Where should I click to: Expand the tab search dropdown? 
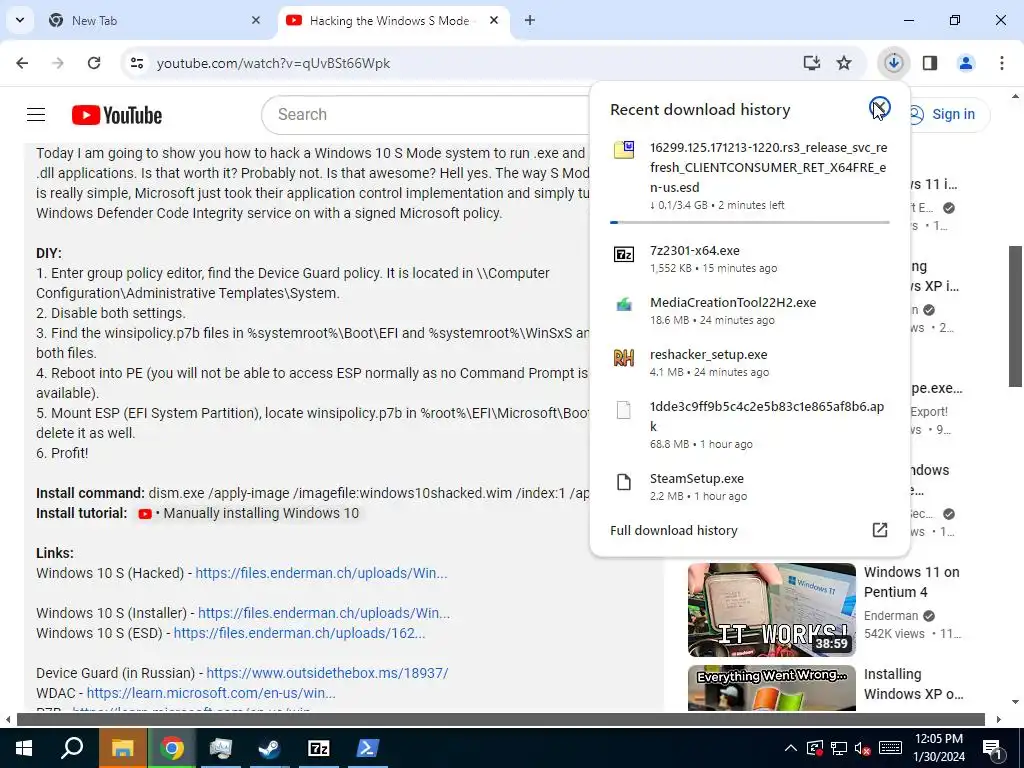pyautogui.click(x=20, y=20)
